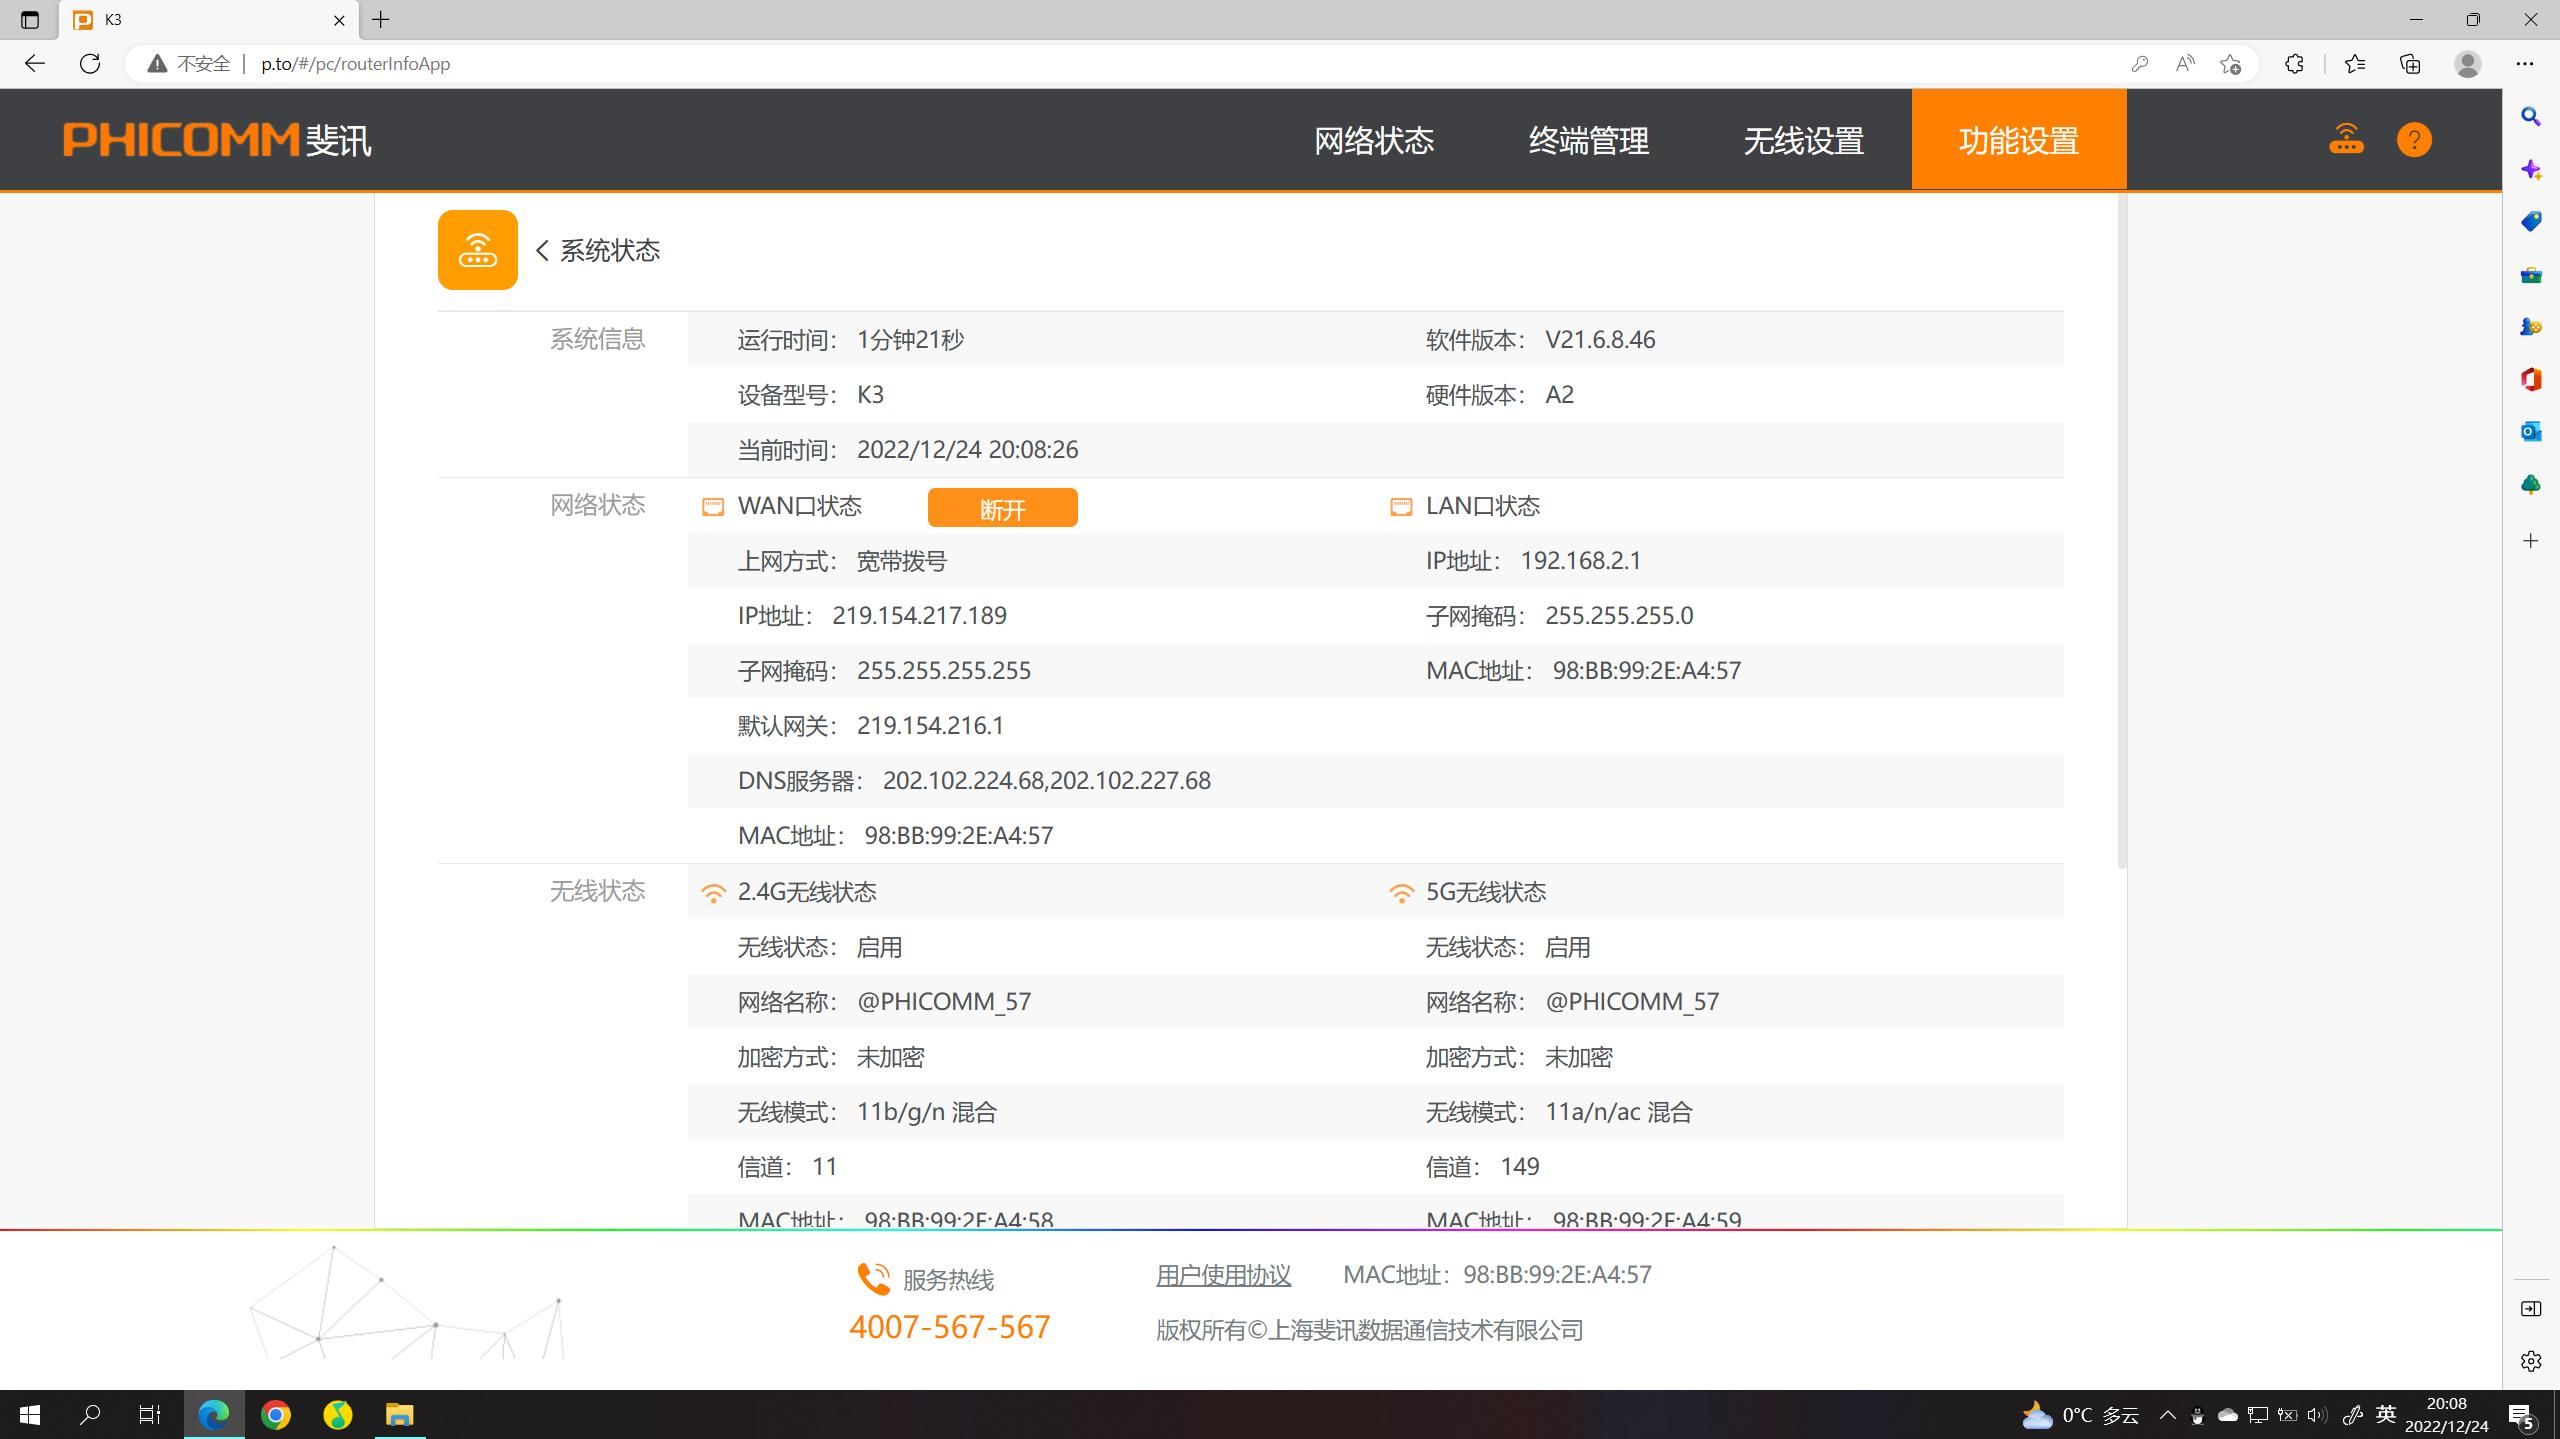Screen dimensions: 2560x1439
Task: Click the LAN口状态 port icon
Action: point(1401,507)
